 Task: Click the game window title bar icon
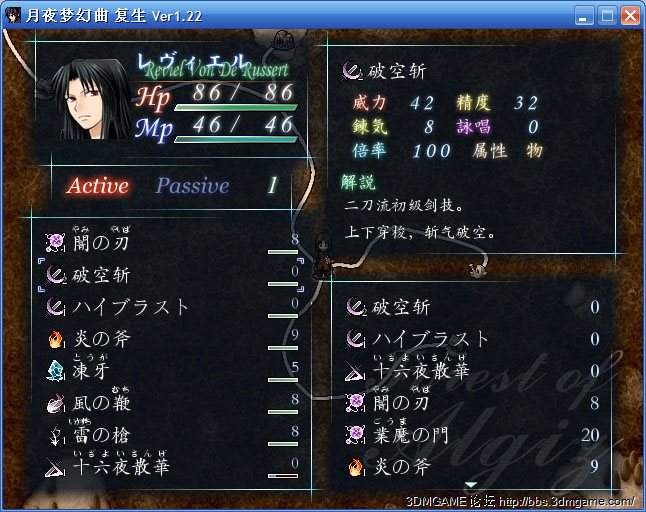click(13, 15)
